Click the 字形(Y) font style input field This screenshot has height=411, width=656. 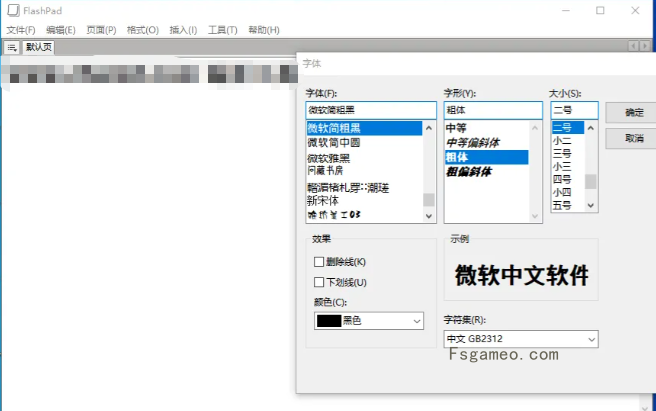pos(493,110)
